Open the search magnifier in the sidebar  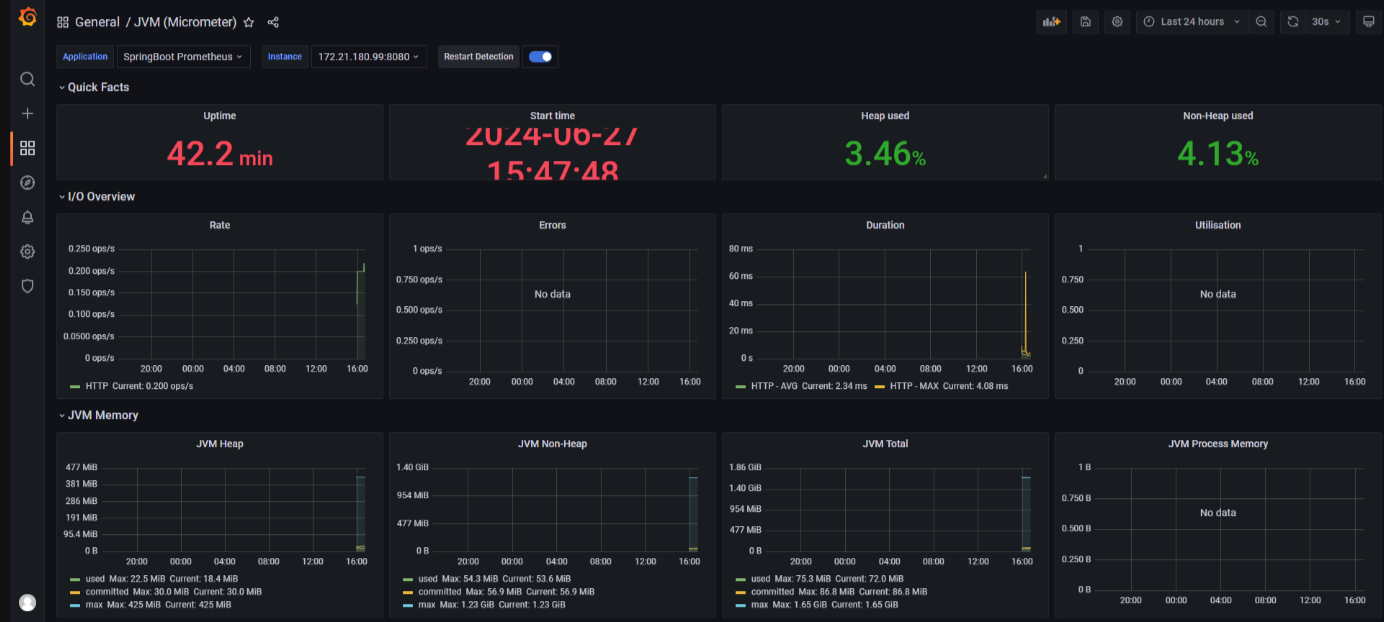[x=28, y=79]
